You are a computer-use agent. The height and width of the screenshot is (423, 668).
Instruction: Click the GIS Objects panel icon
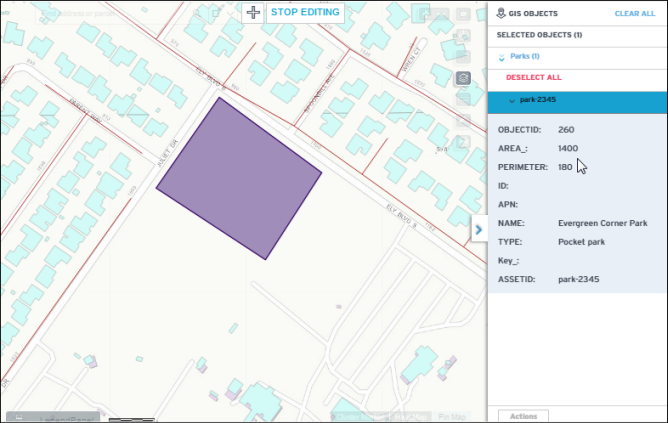click(x=501, y=13)
